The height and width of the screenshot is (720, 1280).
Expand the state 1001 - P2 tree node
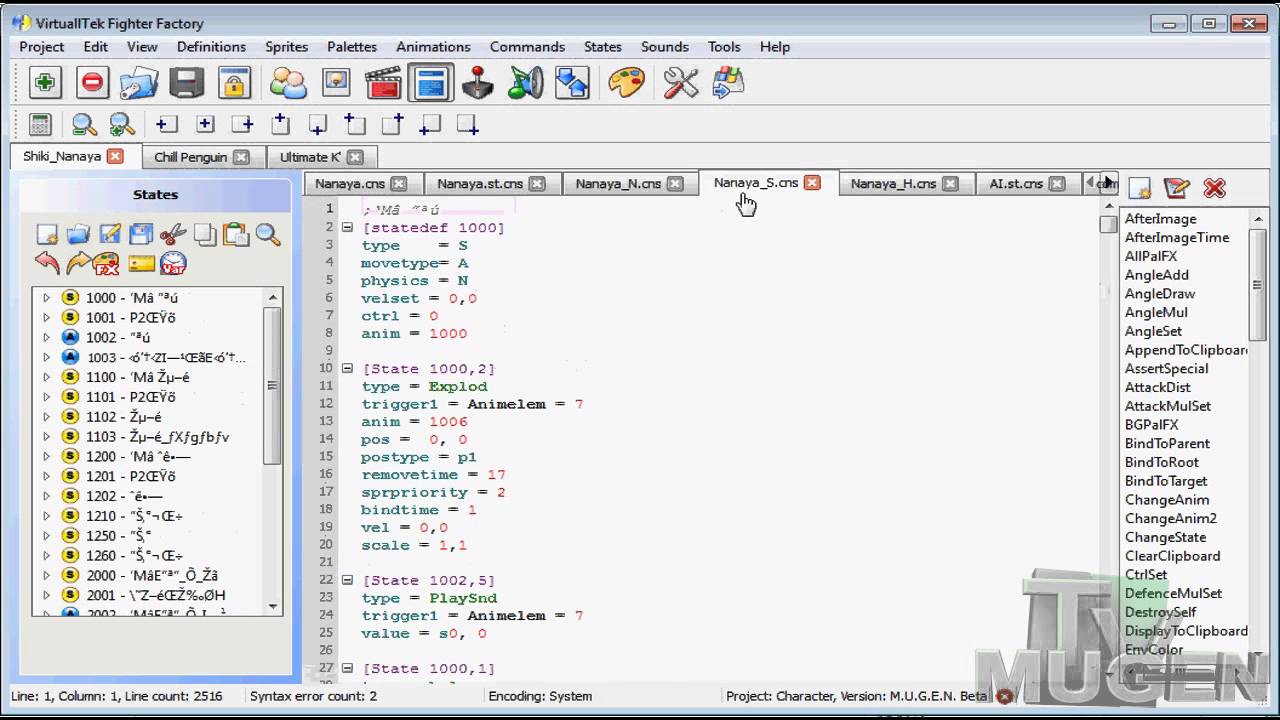(46, 318)
